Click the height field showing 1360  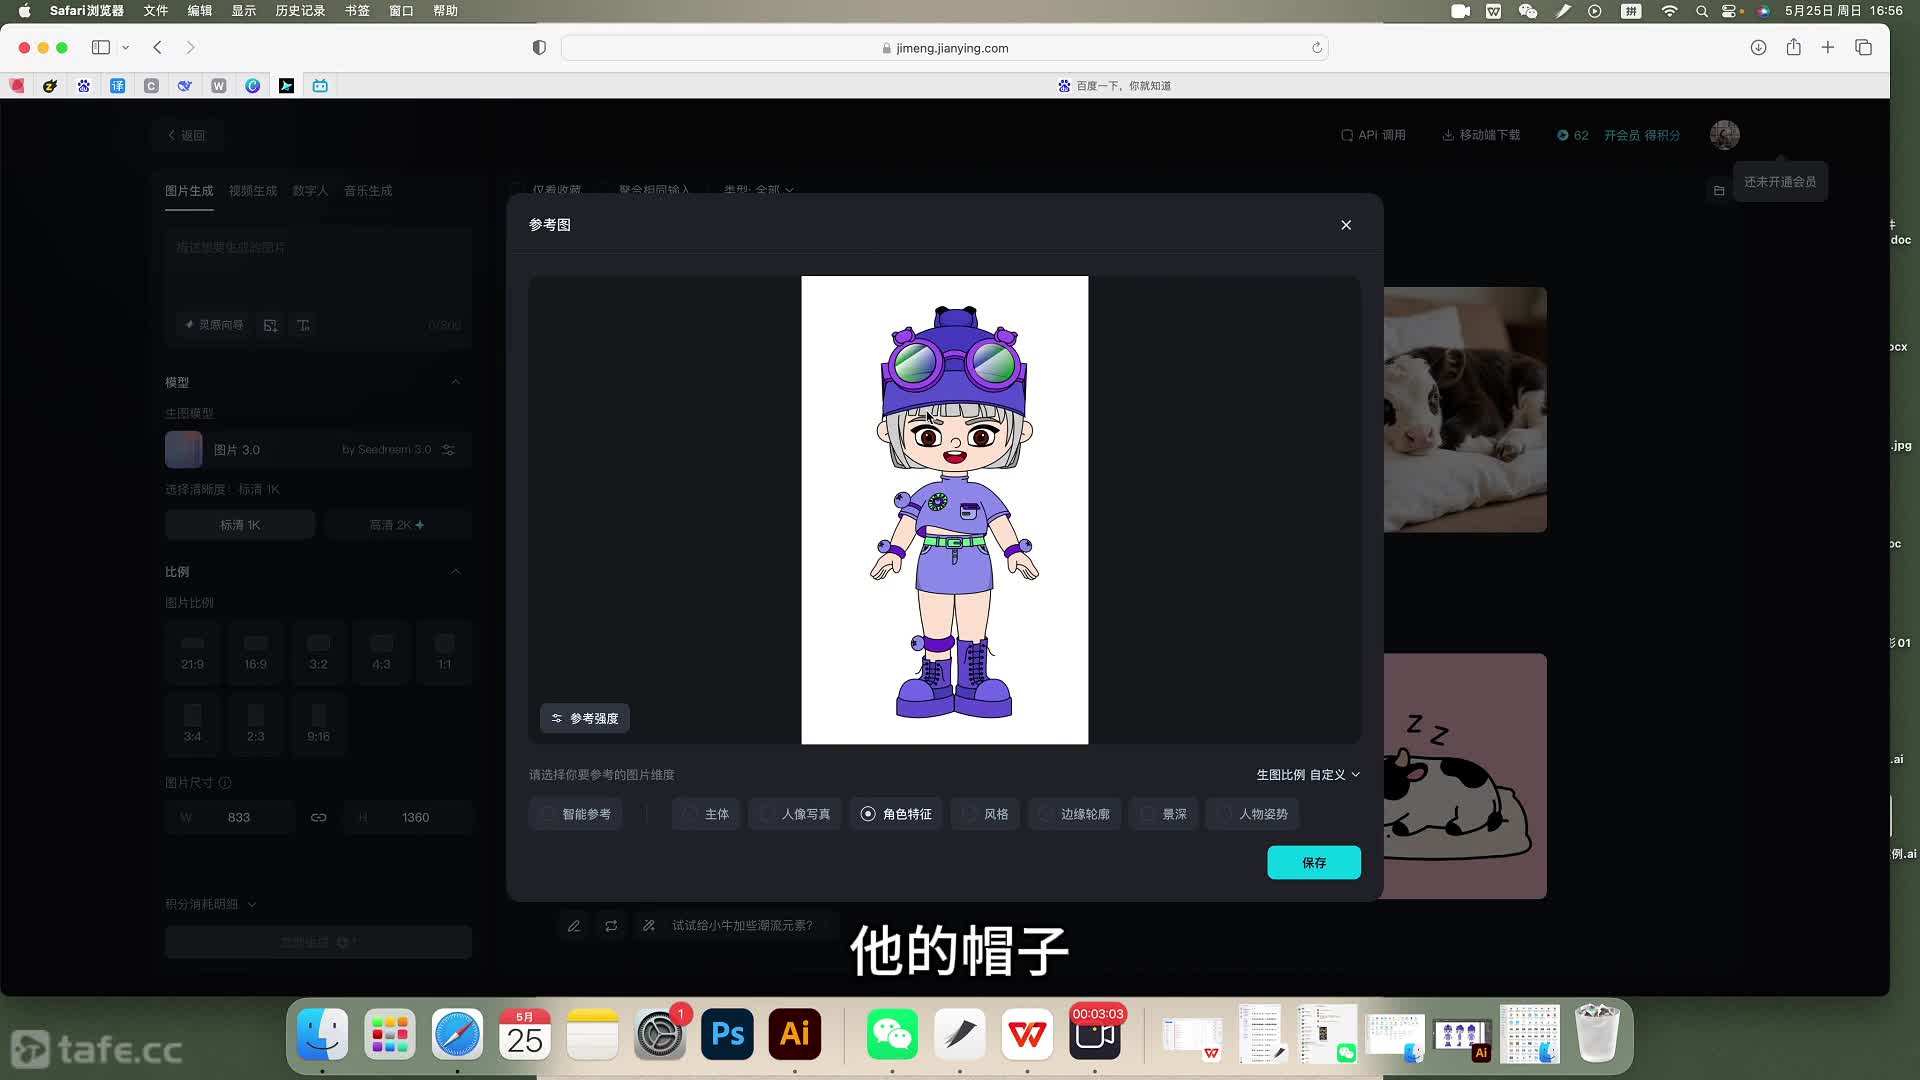coord(407,818)
